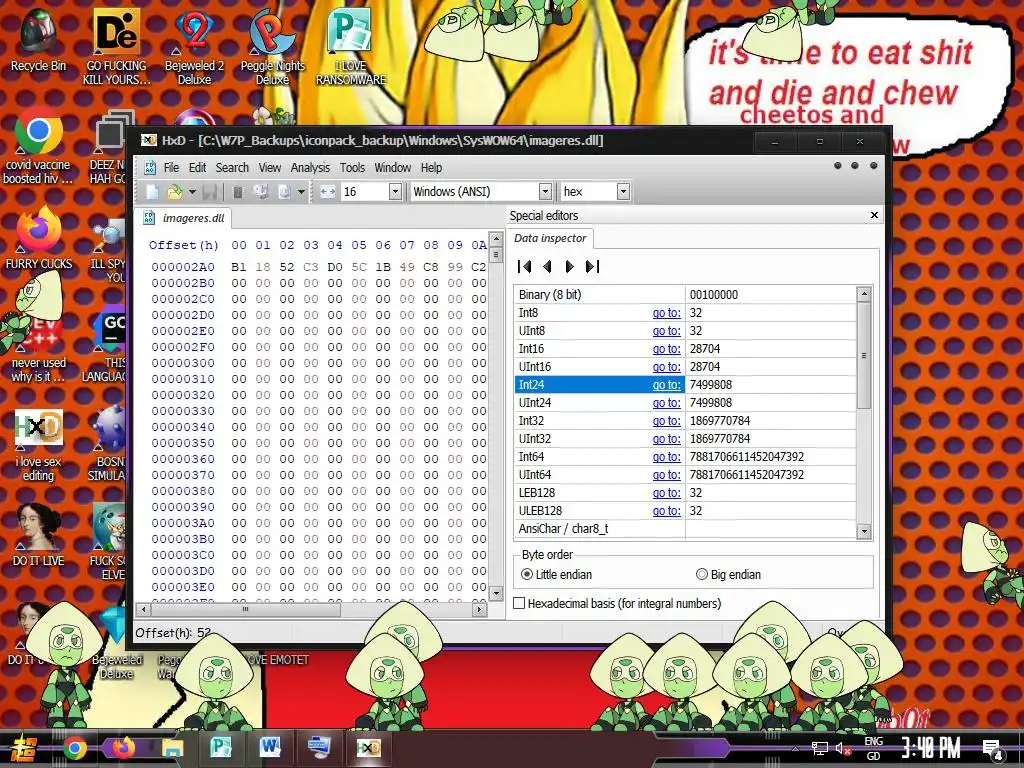Open the Tools menu
1024x768 pixels.
pyautogui.click(x=352, y=168)
